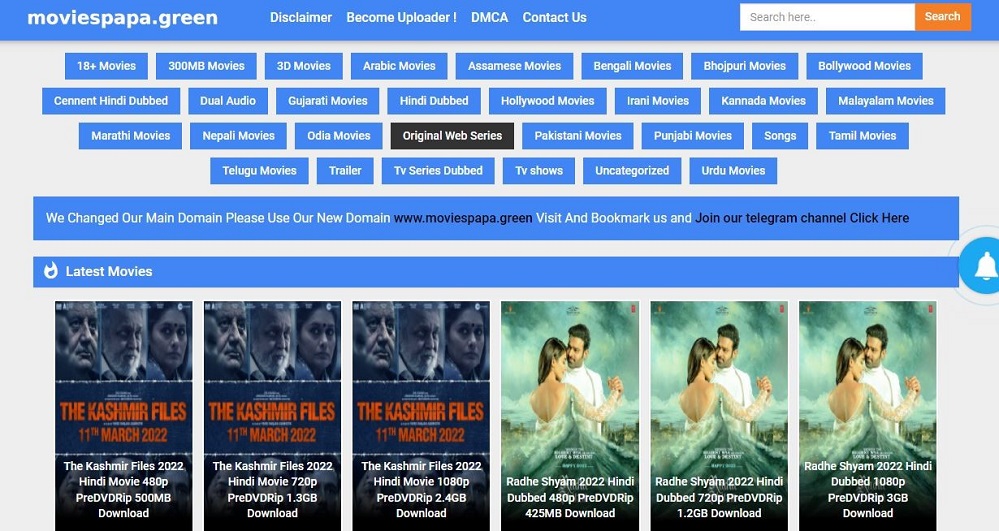Open Become Uploader ! link
The width and height of the screenshot is (999, 531).
pyautogui.click(x=401, y=18)
